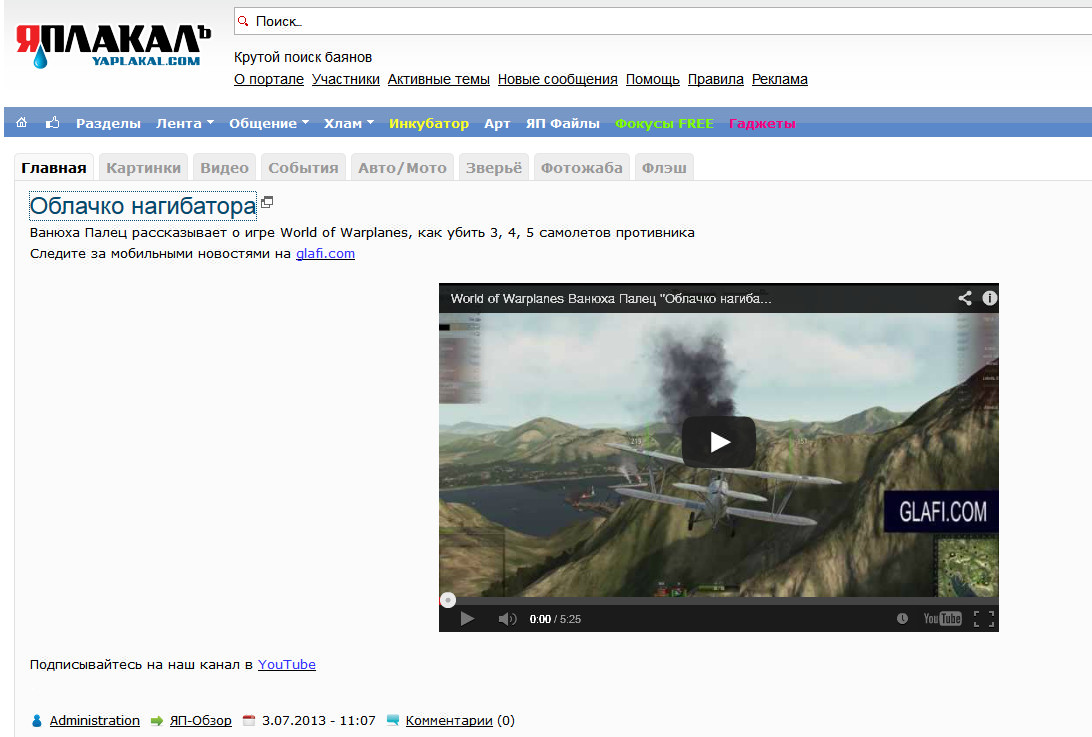The height and width of the screenshot is (737, 1092).
Task: Open post in new window icon
Action: [267, 202]
